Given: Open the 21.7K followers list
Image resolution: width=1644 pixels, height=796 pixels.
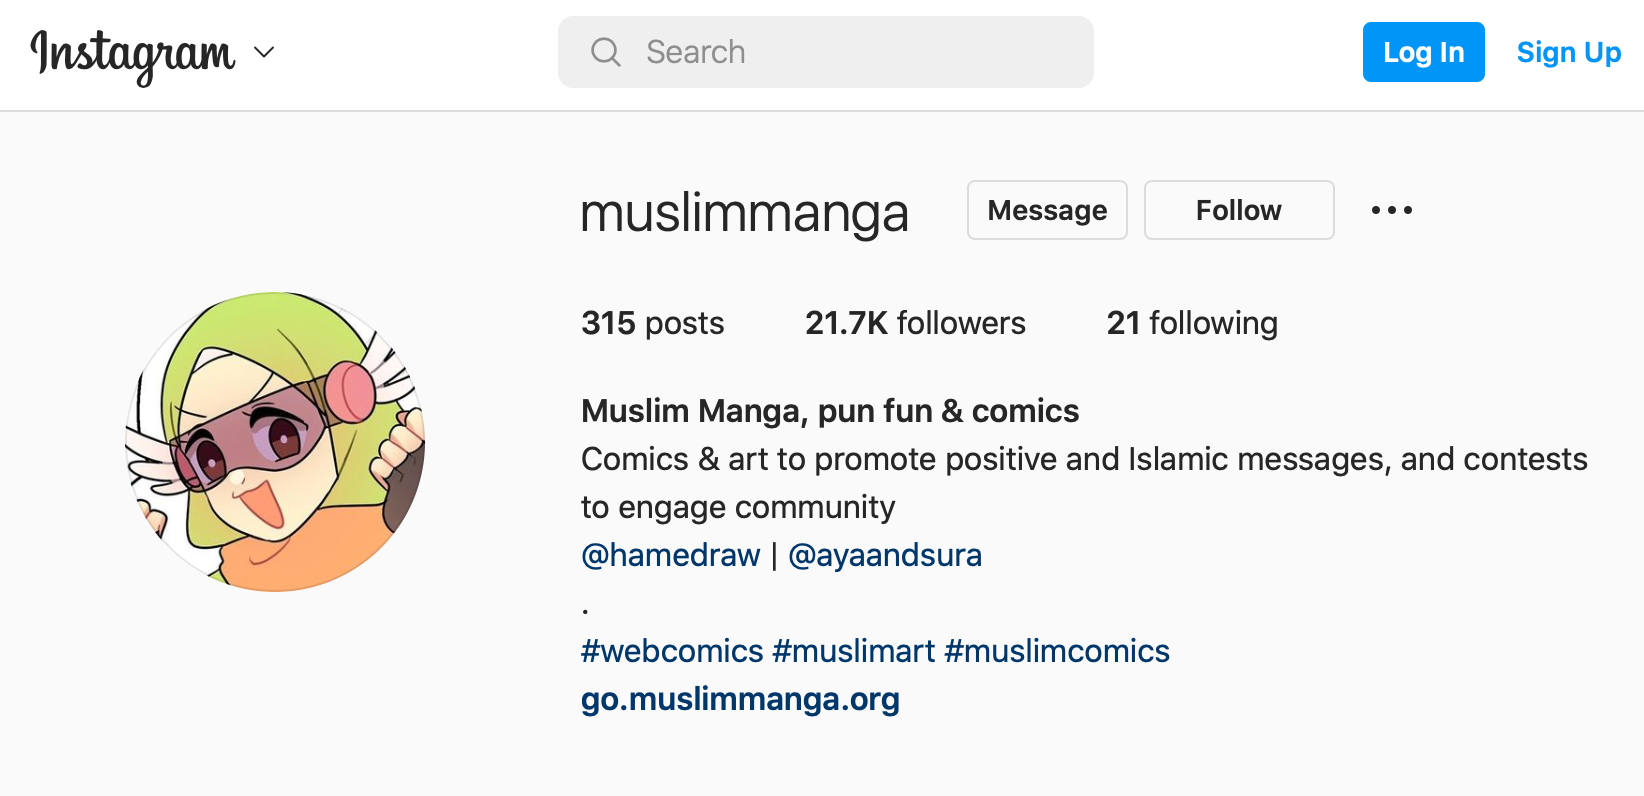Looking at the screenshot, I should tap(915, 323).
